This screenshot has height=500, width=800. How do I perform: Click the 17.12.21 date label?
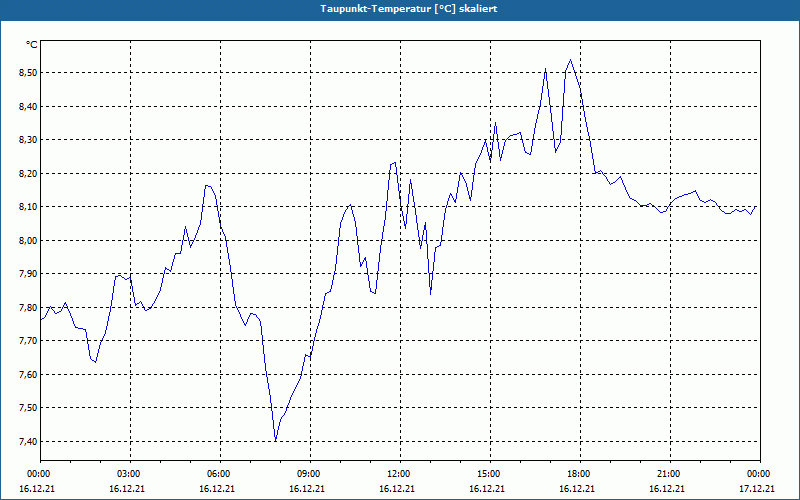click(757, 488)
